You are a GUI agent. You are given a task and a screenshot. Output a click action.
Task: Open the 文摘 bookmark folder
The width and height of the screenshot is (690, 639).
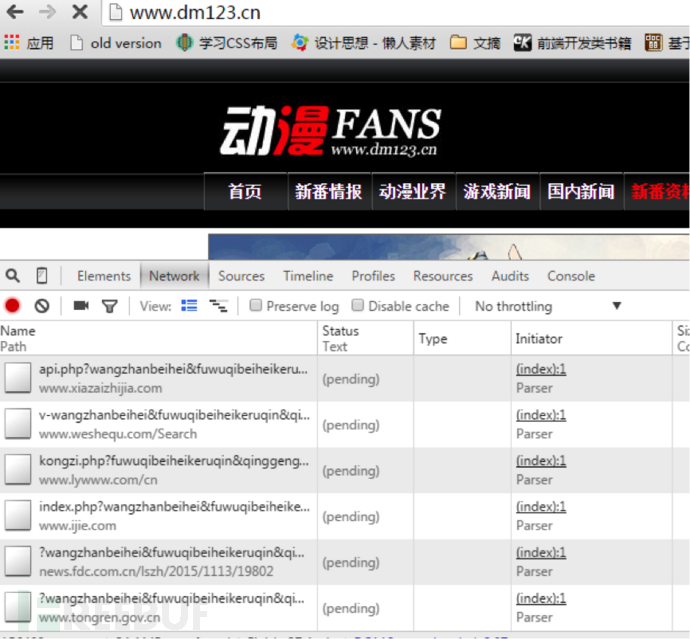pos(475,43)
